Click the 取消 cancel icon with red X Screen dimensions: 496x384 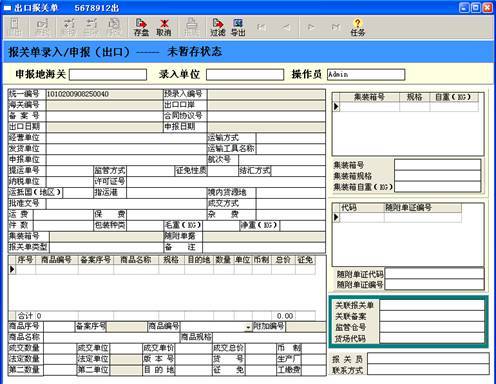coord(164,27)
